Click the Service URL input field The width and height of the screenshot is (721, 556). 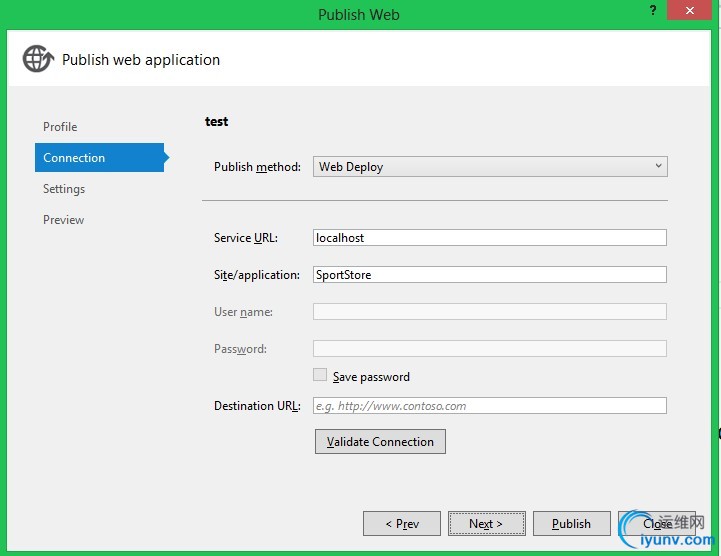tap(490, 238)
